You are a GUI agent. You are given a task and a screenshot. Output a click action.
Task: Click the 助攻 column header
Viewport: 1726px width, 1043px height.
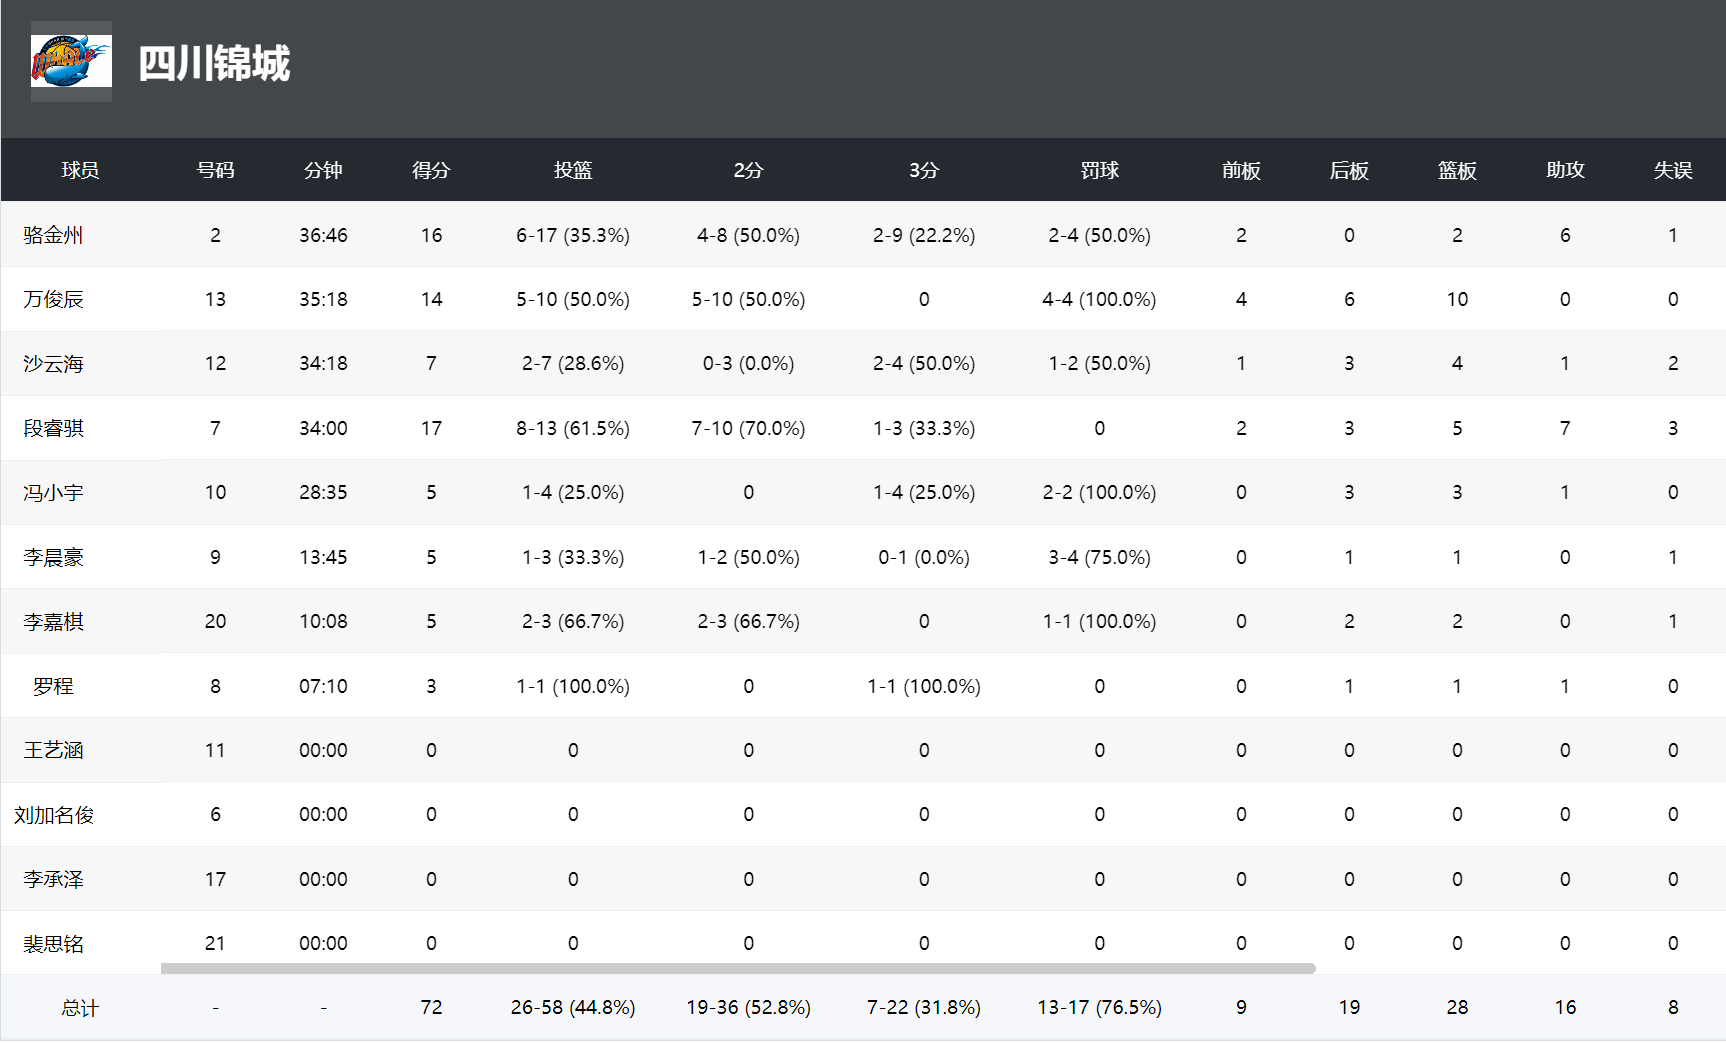pyautogui.click(x=1565, y=170)
